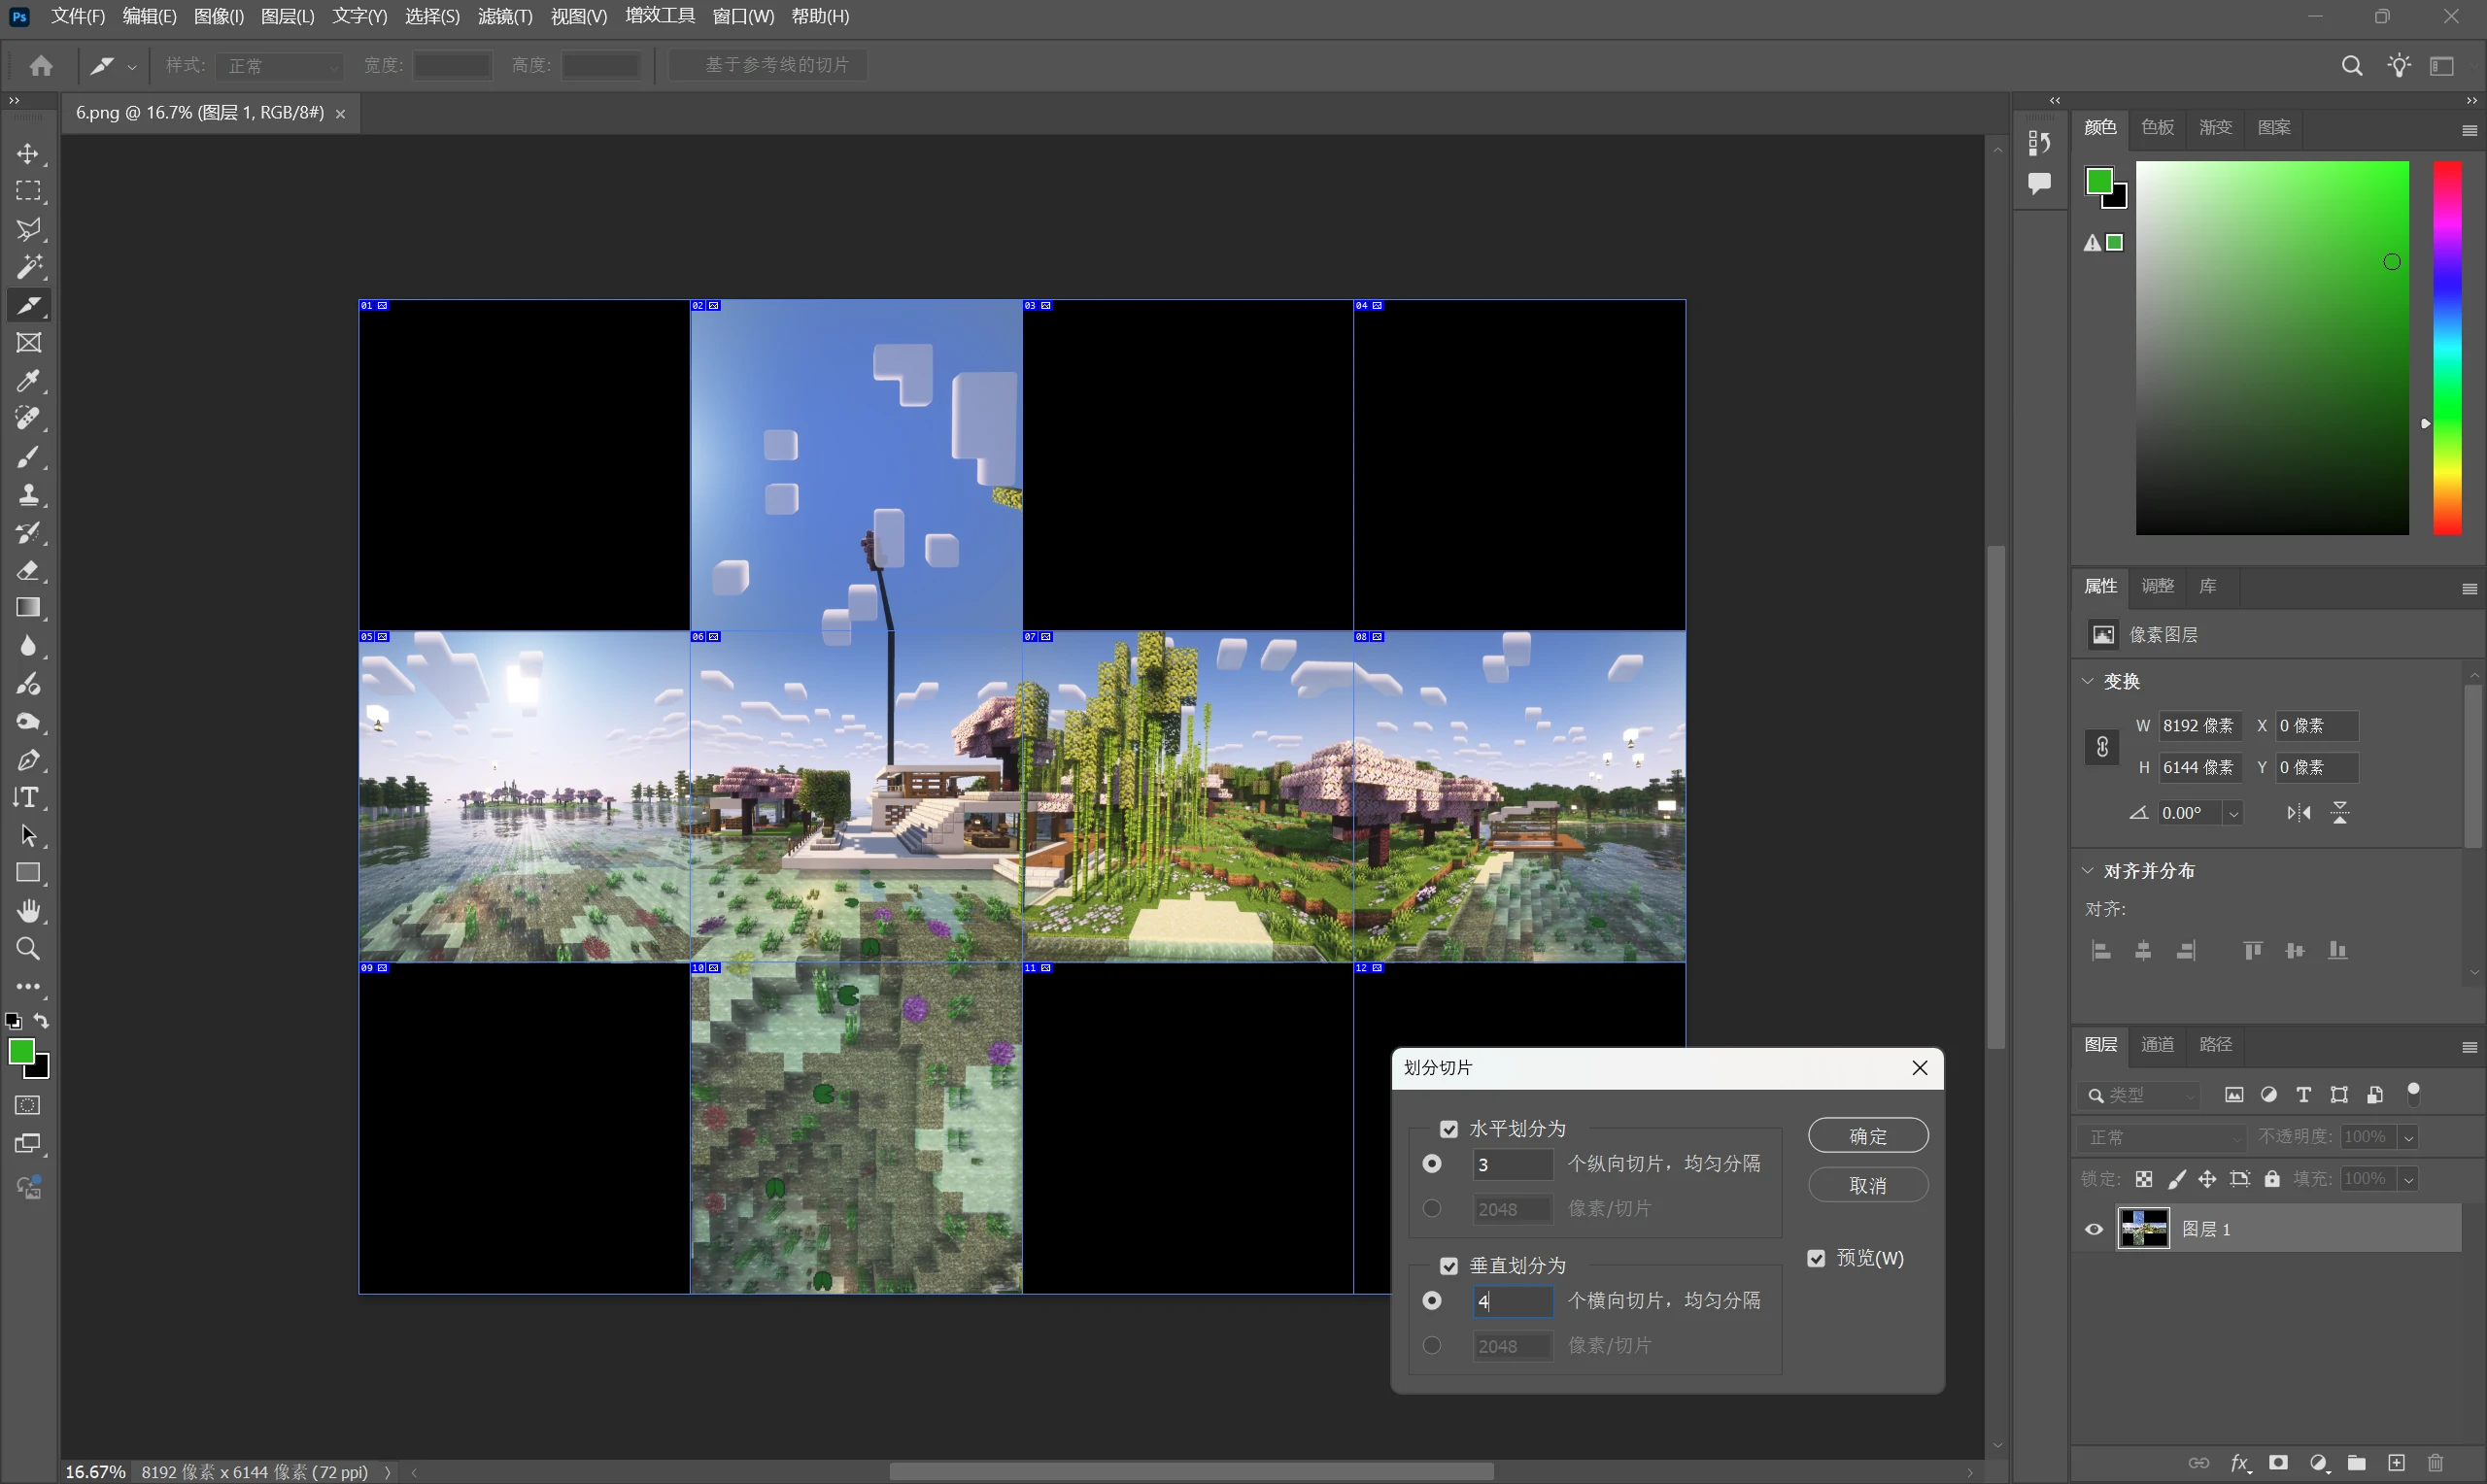2487x1484 pixels.
Task: Click the delete layer trash icon
Action: tap(2435, 1463)
